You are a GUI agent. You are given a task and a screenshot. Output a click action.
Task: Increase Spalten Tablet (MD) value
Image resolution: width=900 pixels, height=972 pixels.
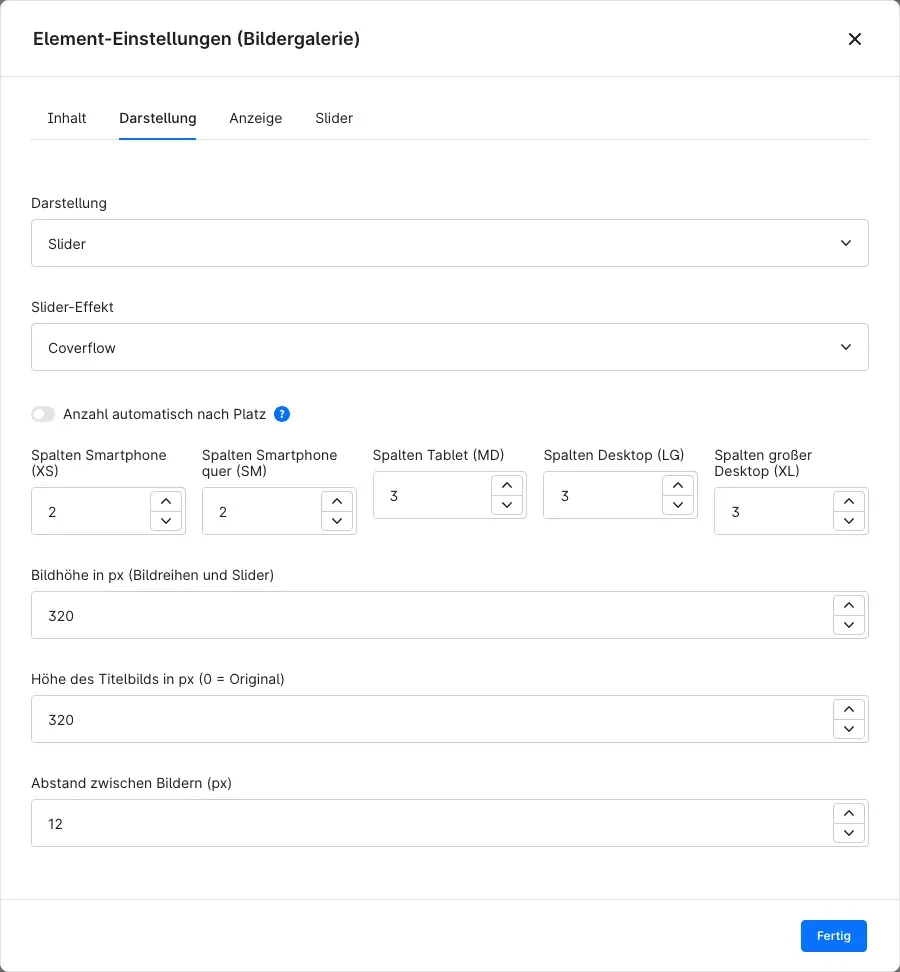[507, 485]
